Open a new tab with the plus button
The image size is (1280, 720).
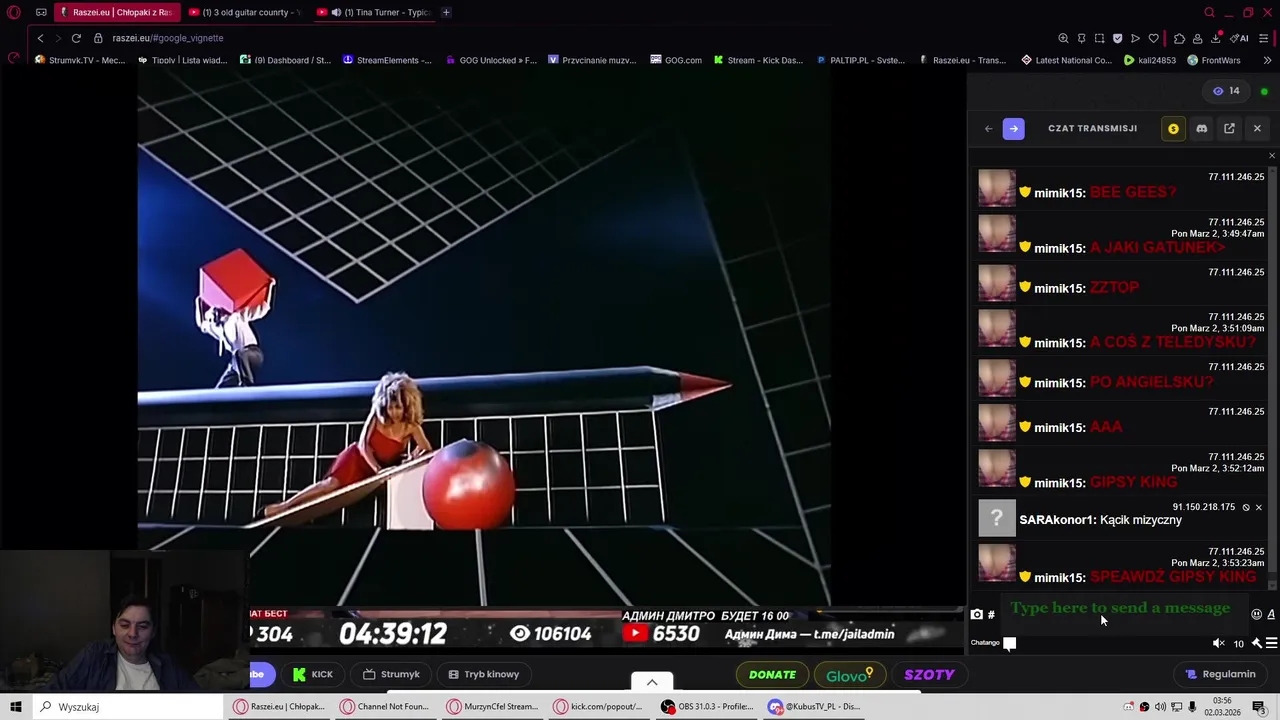click(446, 12)
